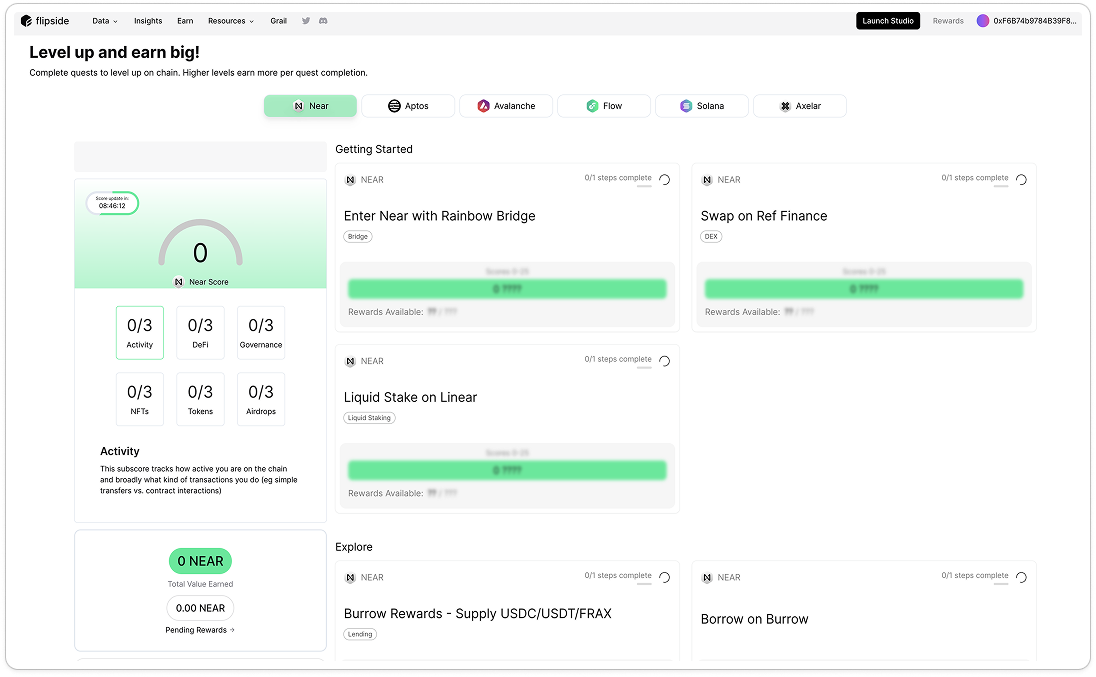Click the Liquid Staking tag
Image resolution: width=1096 pixels, height=677 pixels.
point(369,418)
